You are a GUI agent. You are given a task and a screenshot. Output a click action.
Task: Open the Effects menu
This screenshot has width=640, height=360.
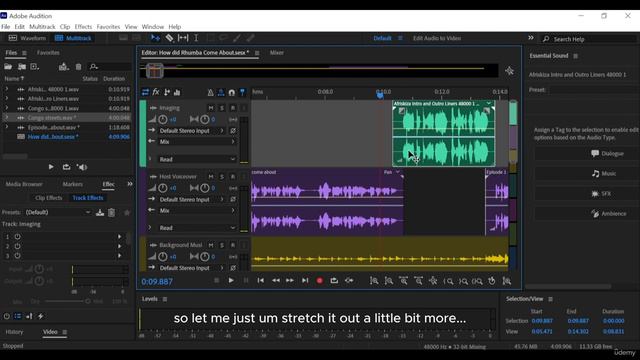point(83,27)
